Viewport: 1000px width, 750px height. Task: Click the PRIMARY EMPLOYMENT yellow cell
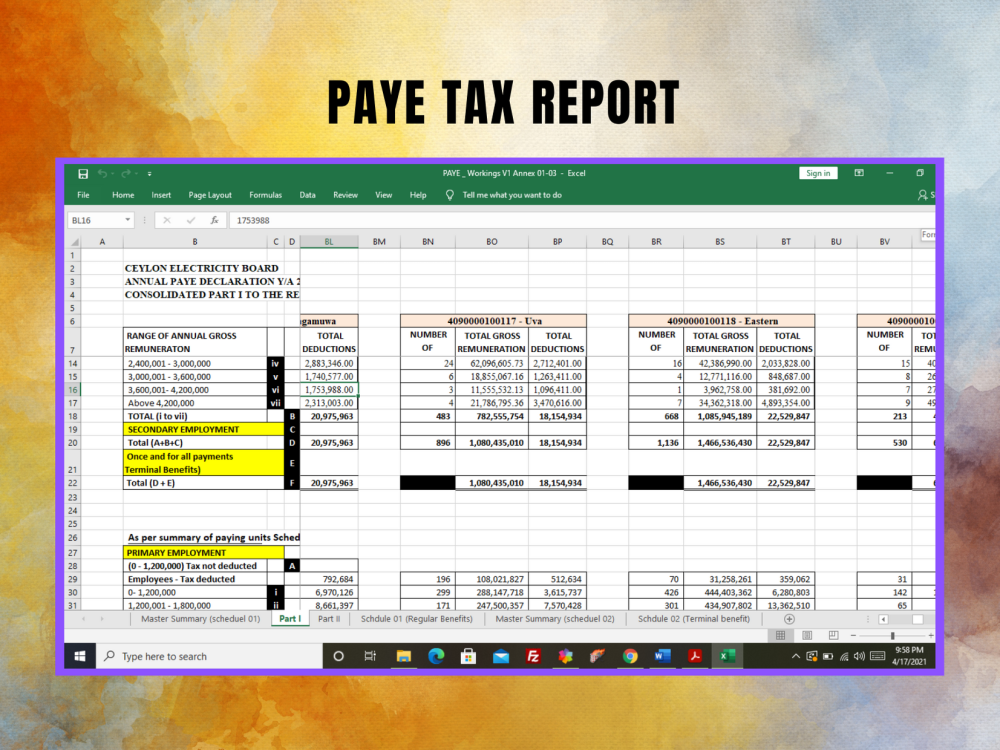pyautogui.click(x=203, y=553)
